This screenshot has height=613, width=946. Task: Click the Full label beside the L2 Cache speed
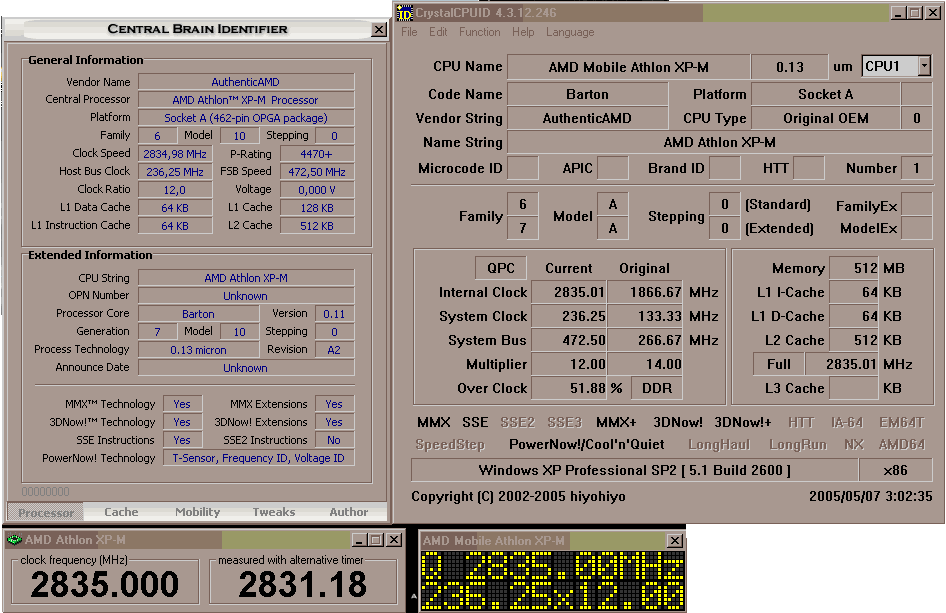tap(779, 364)
